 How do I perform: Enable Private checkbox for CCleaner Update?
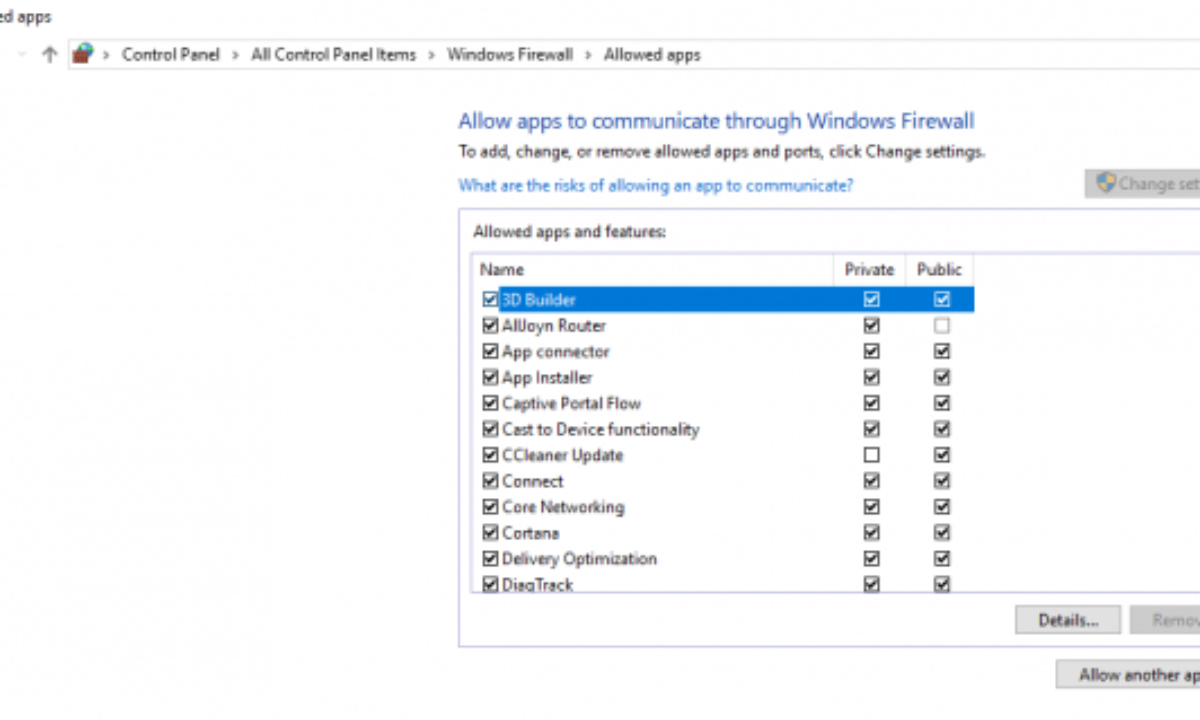point(871,455)
